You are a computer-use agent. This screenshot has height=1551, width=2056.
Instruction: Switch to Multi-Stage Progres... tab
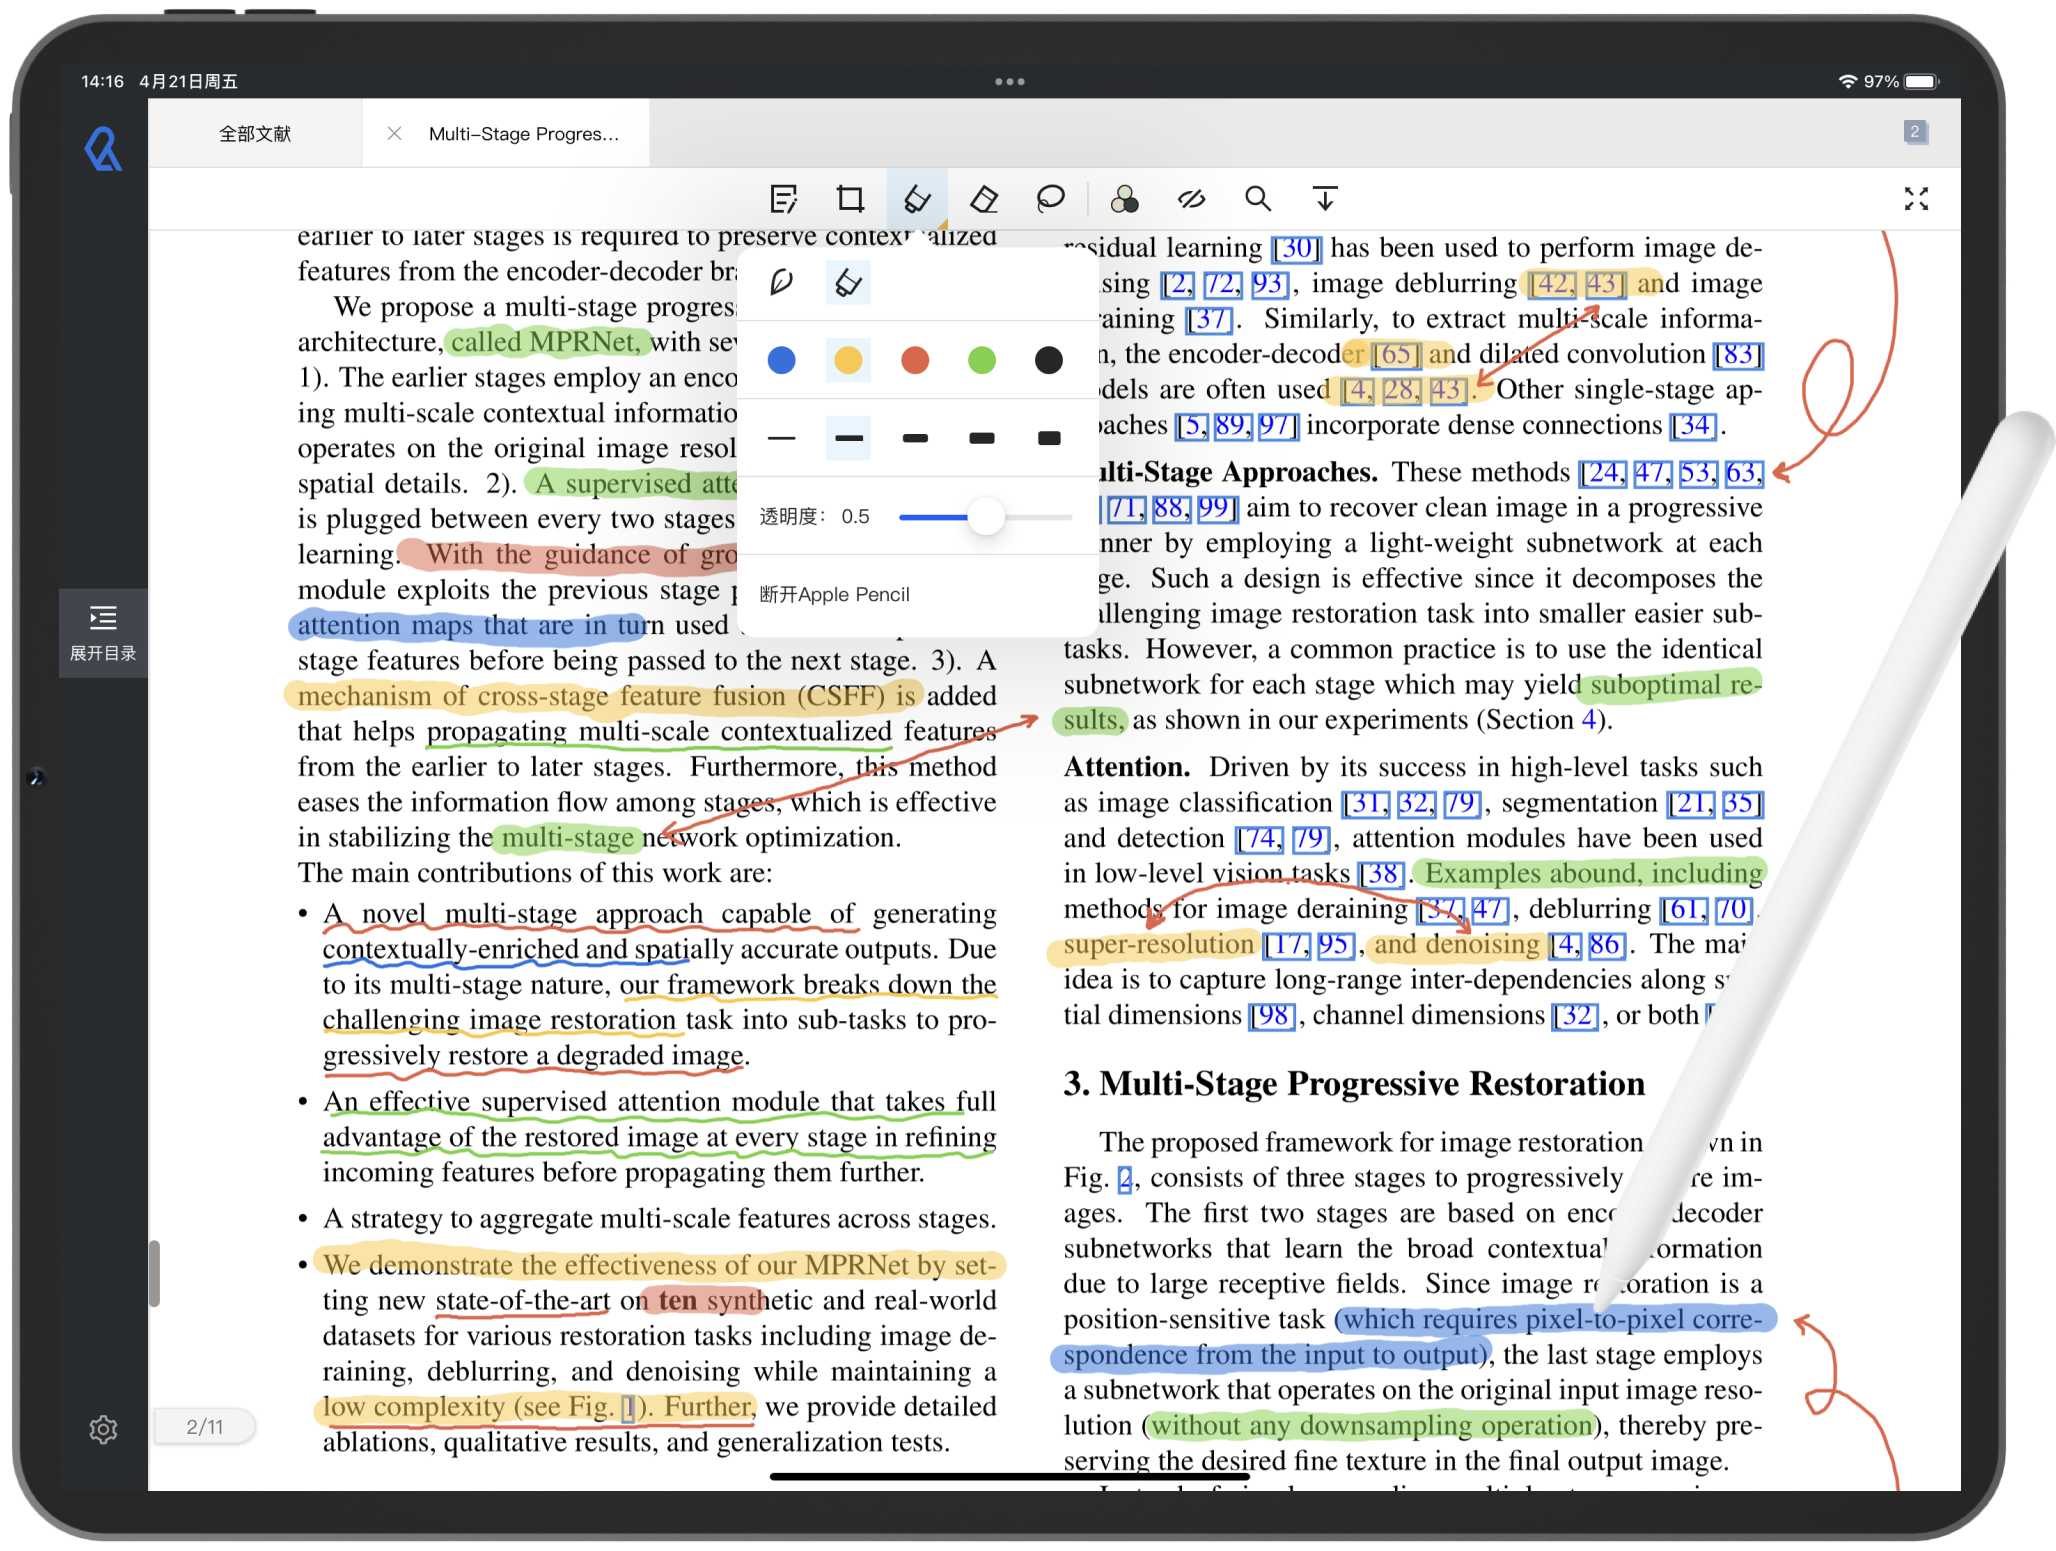click(524, 134)
